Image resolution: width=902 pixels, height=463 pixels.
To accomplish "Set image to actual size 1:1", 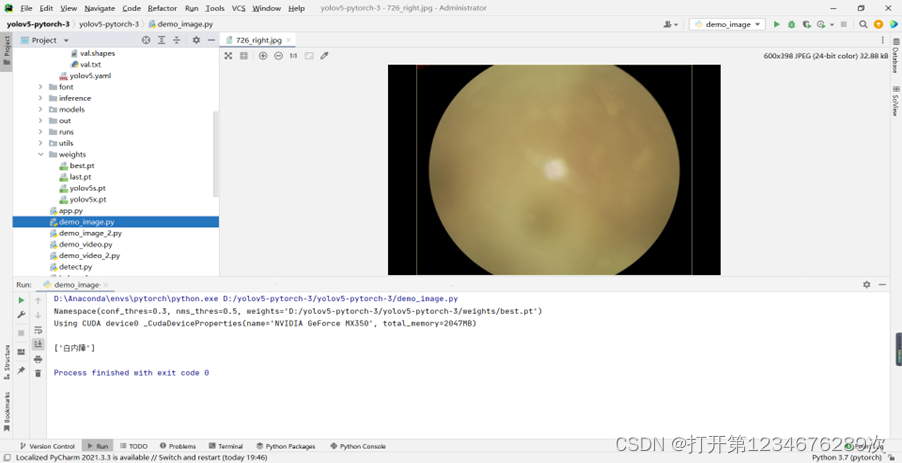I will pyautogui.click(x=293, y=56).
